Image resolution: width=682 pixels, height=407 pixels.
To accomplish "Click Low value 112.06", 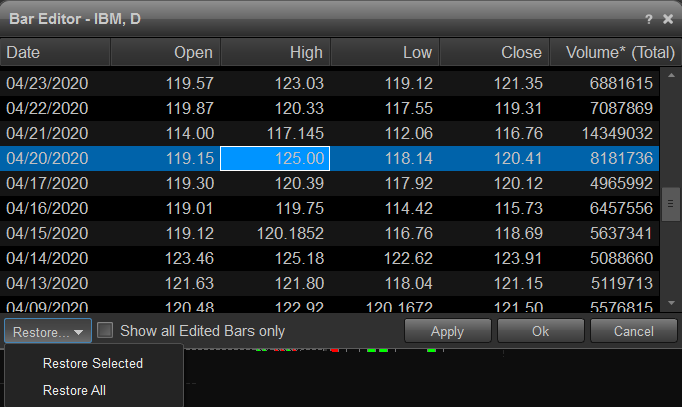I will 409,133.
